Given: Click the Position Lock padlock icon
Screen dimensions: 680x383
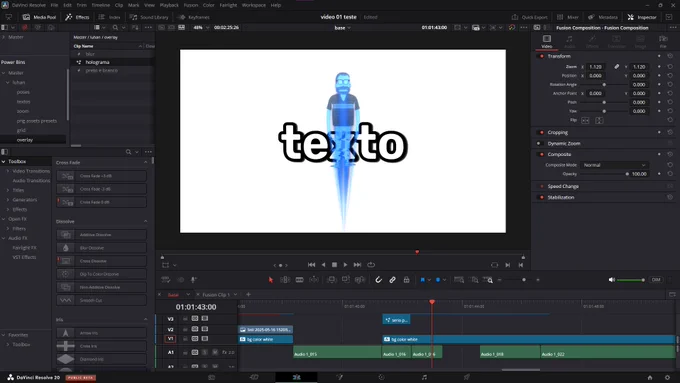Looking at the screenshot, I should tap(406, 280).
